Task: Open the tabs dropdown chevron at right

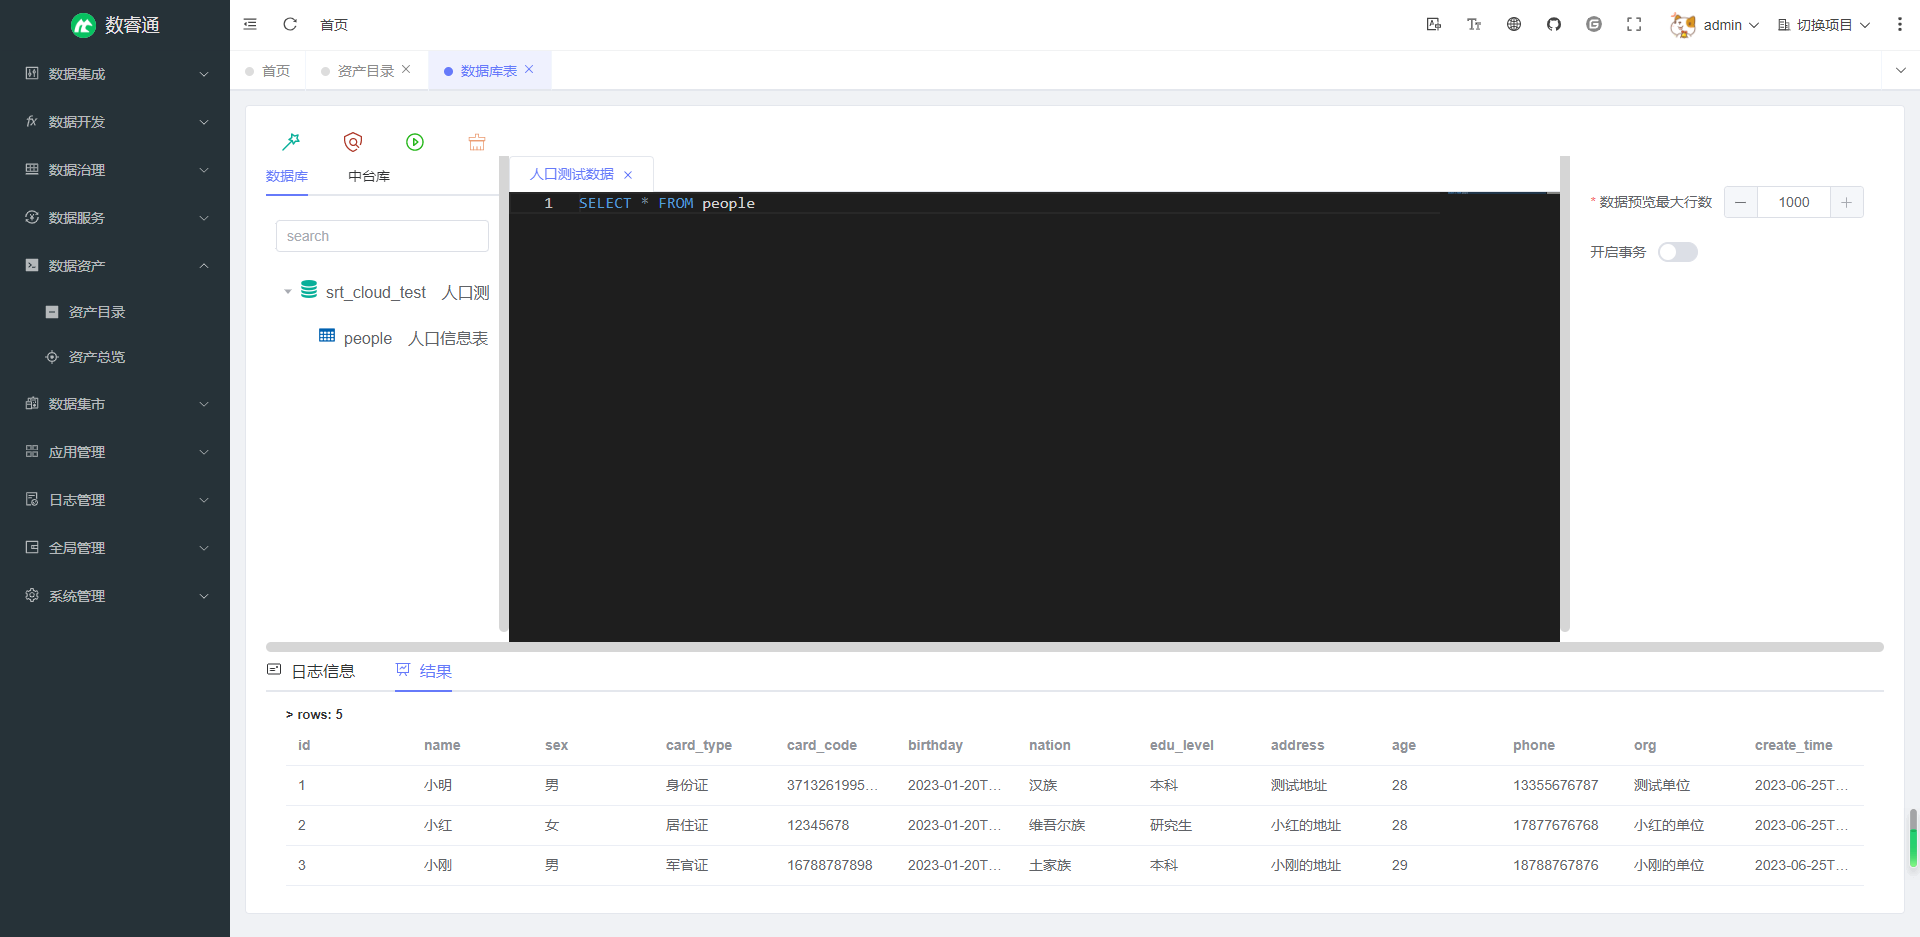Action: 1901,70
